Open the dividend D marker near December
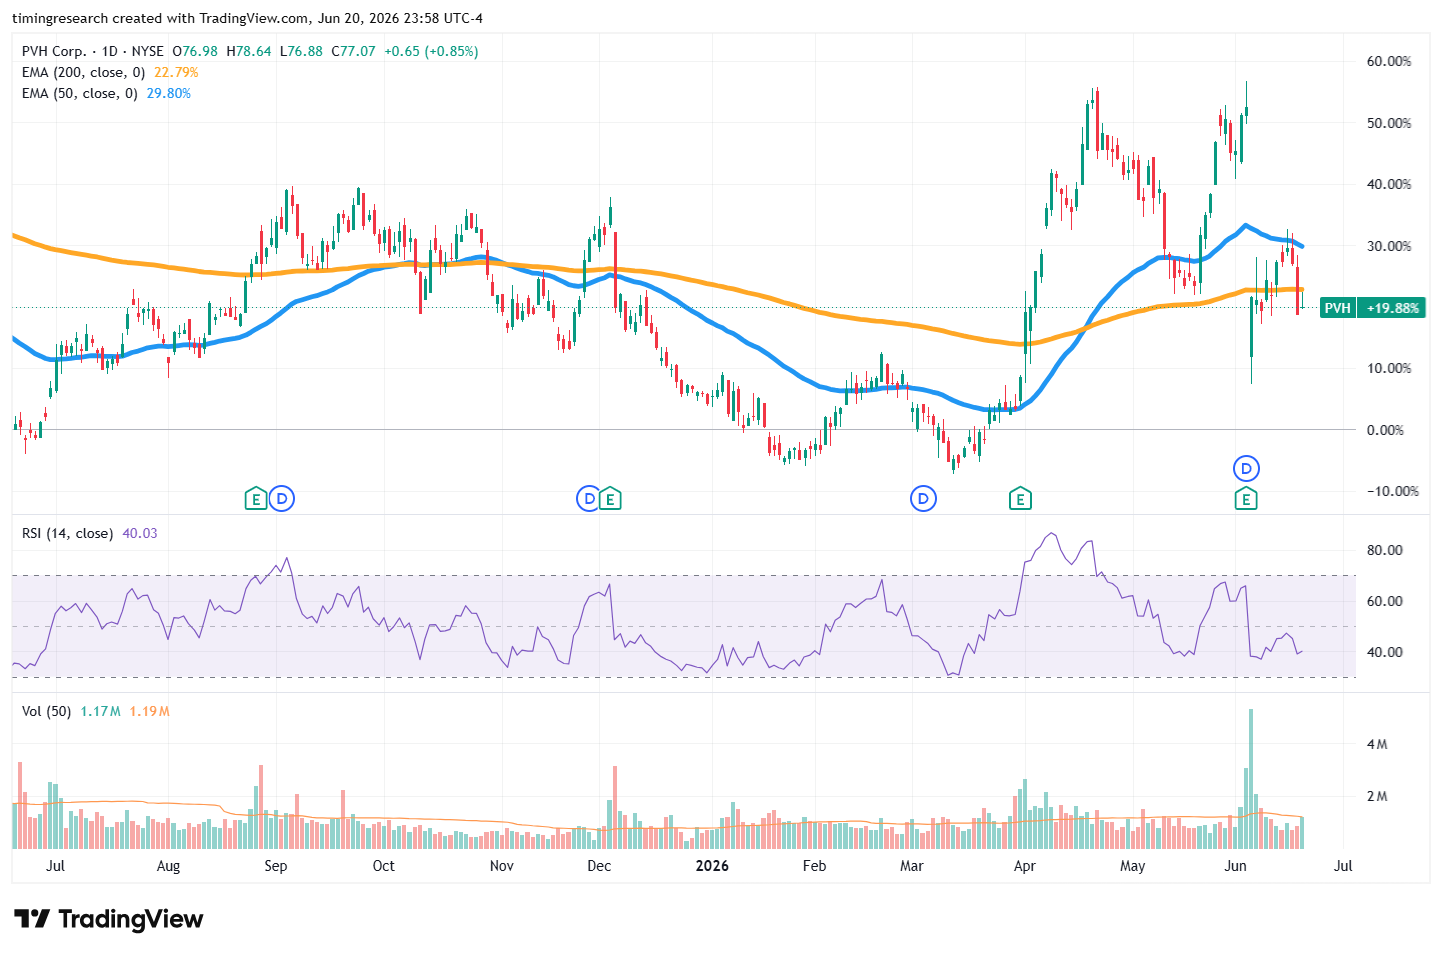Screen dimensions: 1442x955 [589, 498]
